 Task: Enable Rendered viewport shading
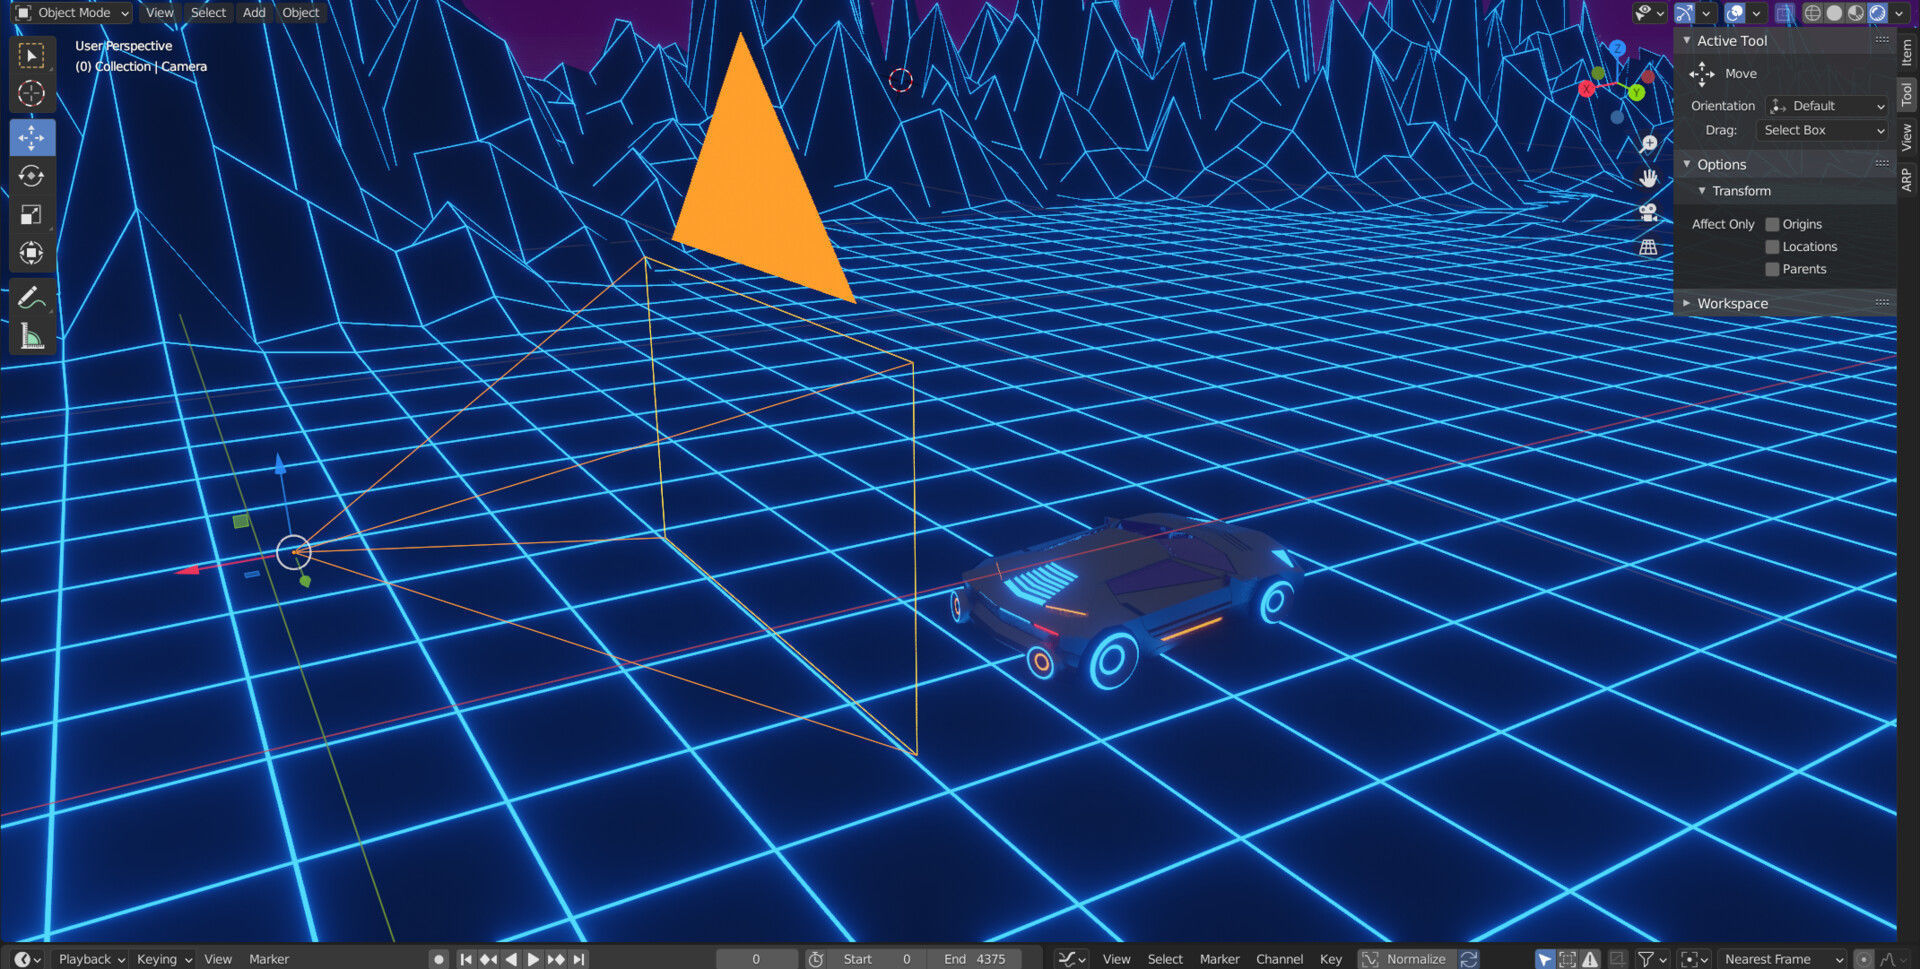[x=1879, y=13]
